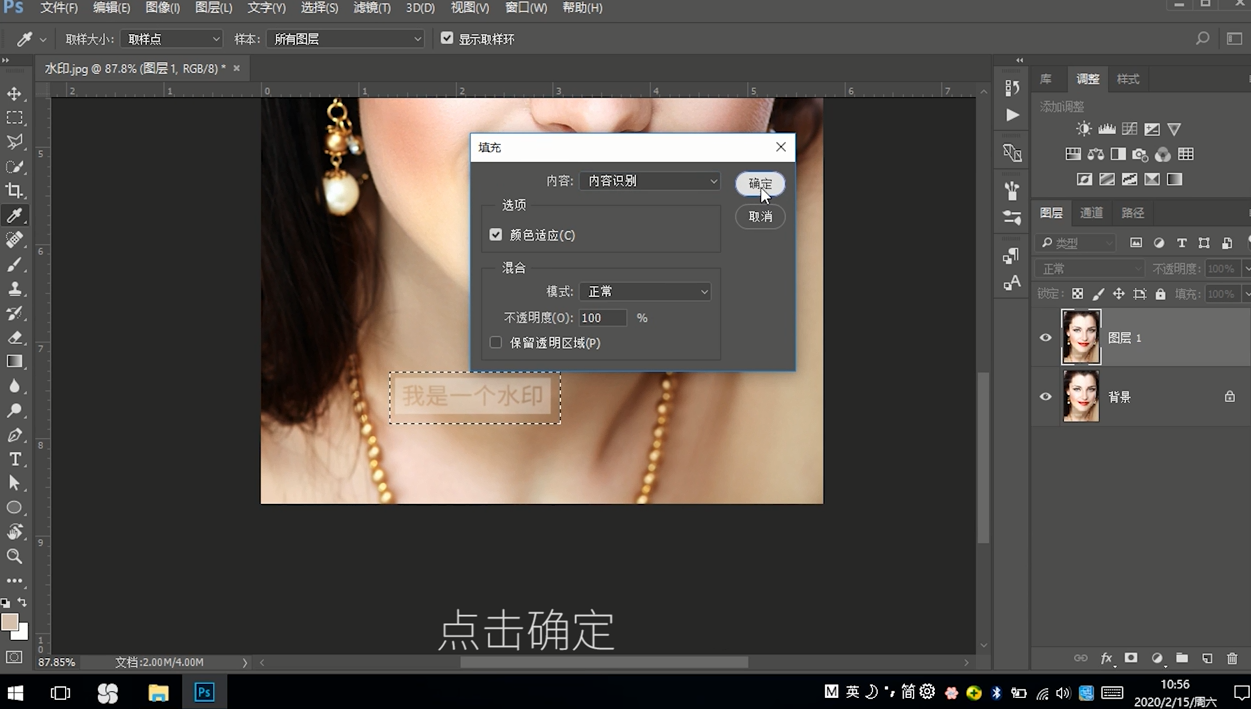Select the Move tool

coord(14,93)
